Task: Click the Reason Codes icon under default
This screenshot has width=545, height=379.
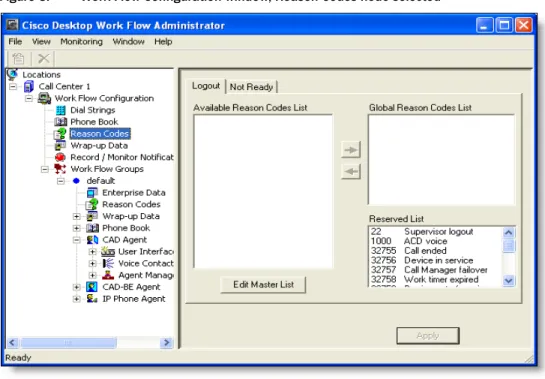Action: [x=92, y=204]
